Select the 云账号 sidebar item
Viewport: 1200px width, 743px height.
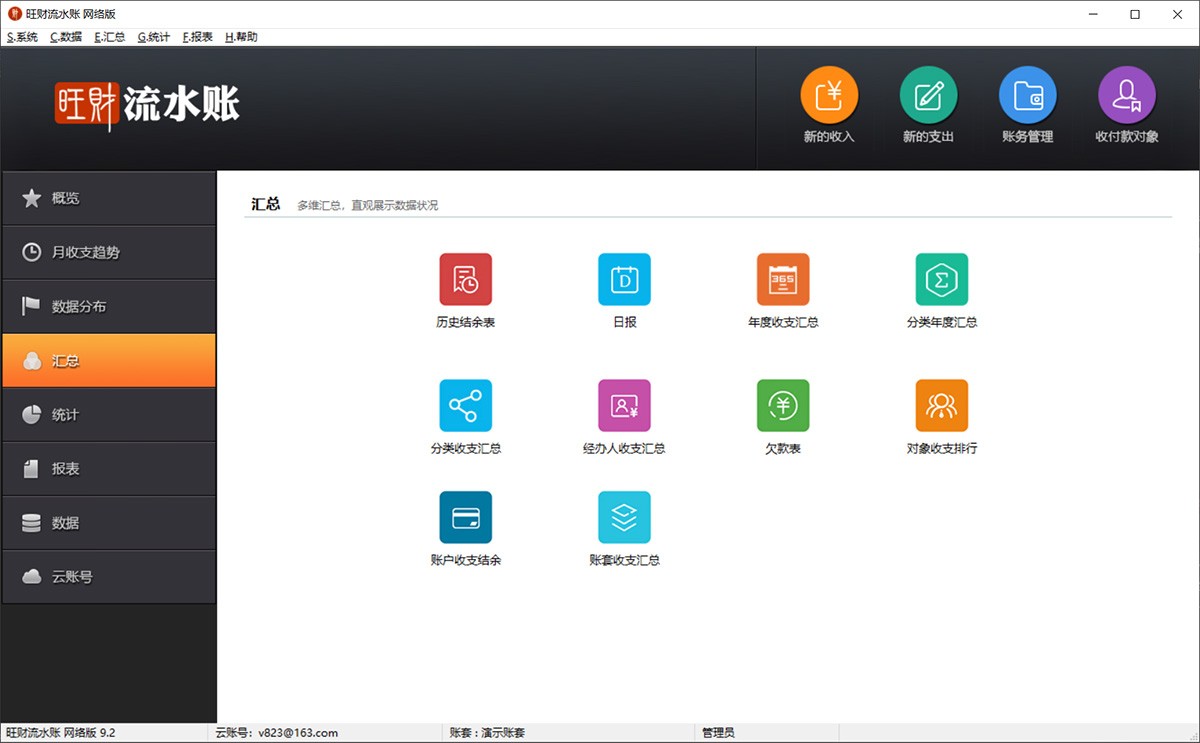tap(109, 576)
